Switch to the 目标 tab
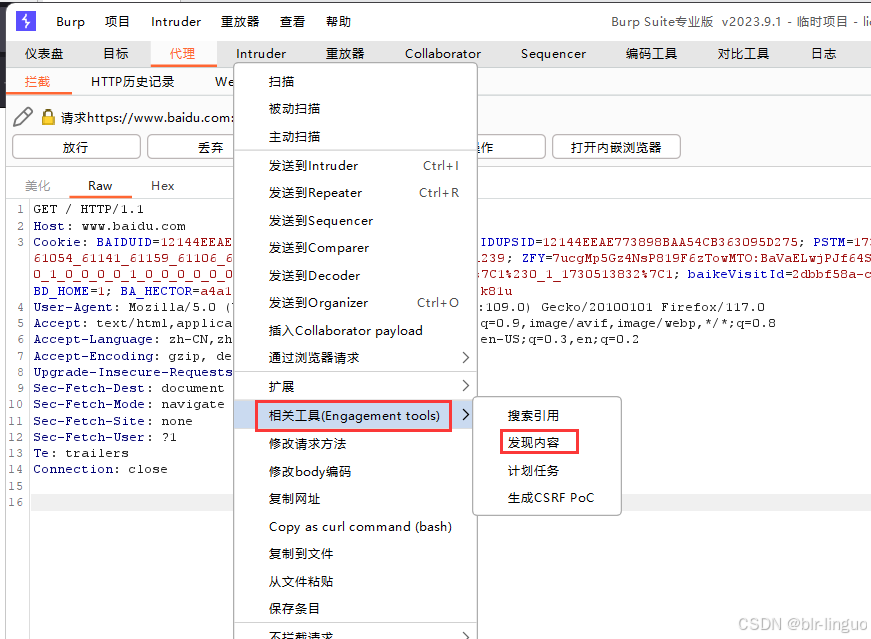This screenshot has width=871, height=639. 116,54
